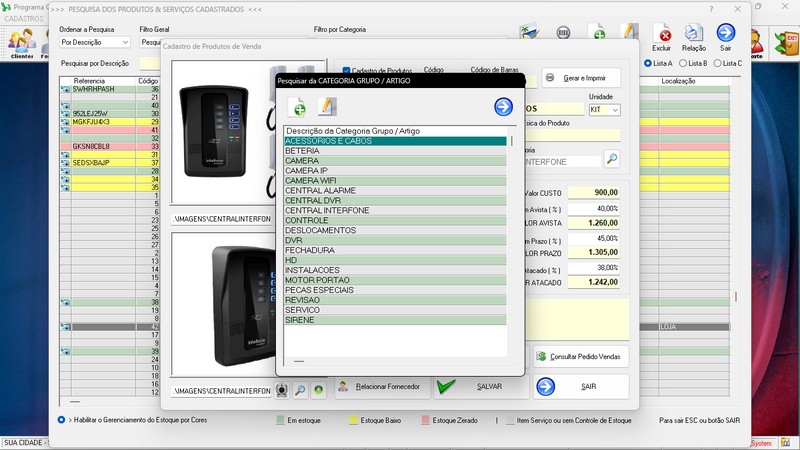The image size is (800, 450).
Task: Click the blue arrow exit icon in category dialog
Action: click(503, 107)
